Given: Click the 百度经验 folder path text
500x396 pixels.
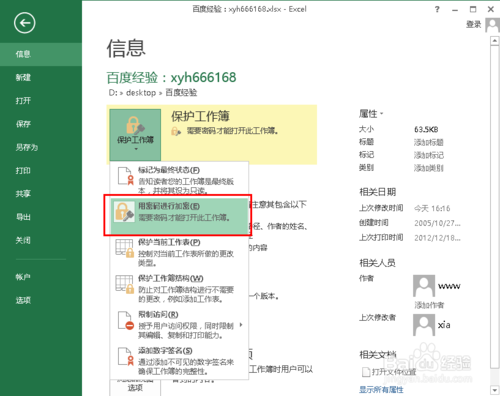Looking at the screenshot, I should coord(181,92).
